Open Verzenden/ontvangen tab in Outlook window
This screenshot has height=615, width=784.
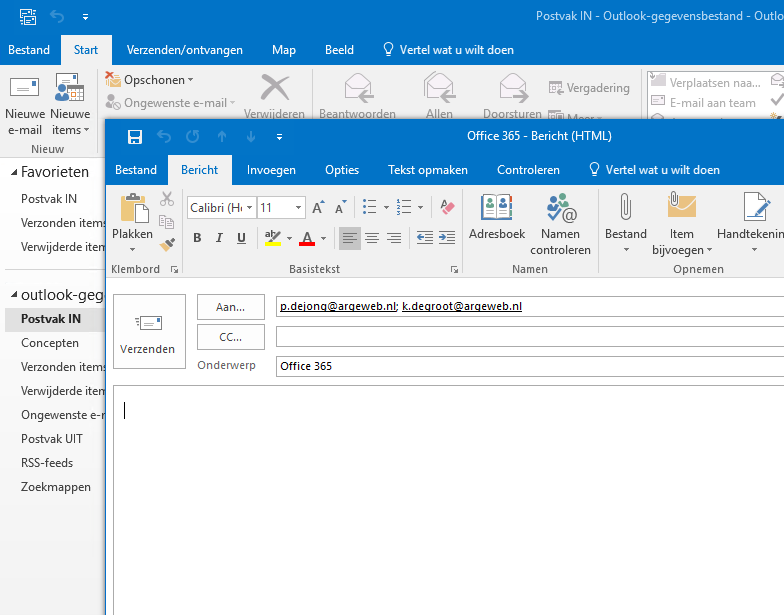coord(184,50)
